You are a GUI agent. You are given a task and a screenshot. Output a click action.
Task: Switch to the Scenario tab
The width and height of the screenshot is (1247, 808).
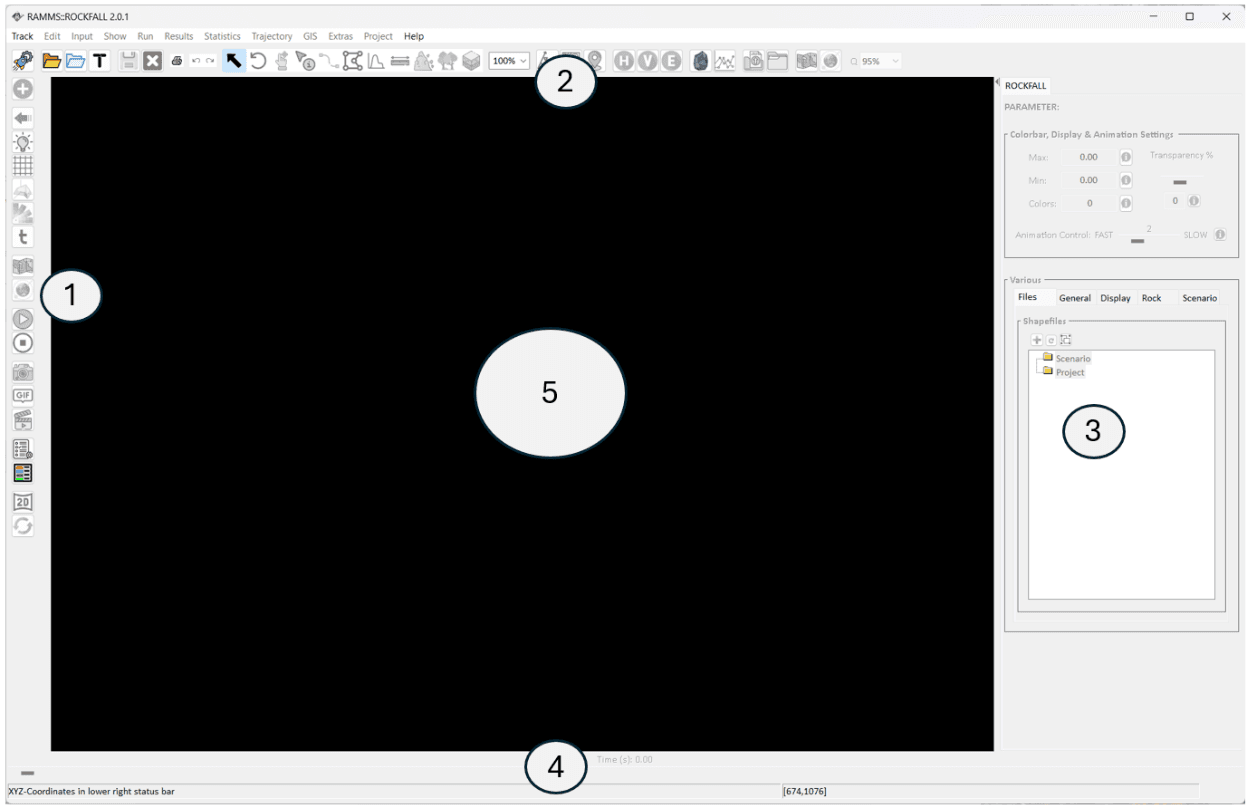coord(1199,298)
